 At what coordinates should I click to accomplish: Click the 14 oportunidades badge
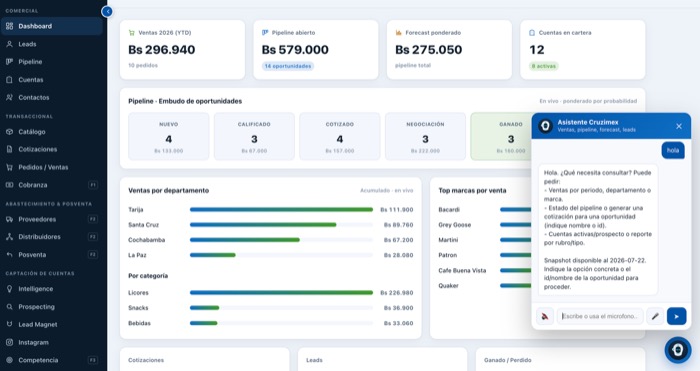288,66
